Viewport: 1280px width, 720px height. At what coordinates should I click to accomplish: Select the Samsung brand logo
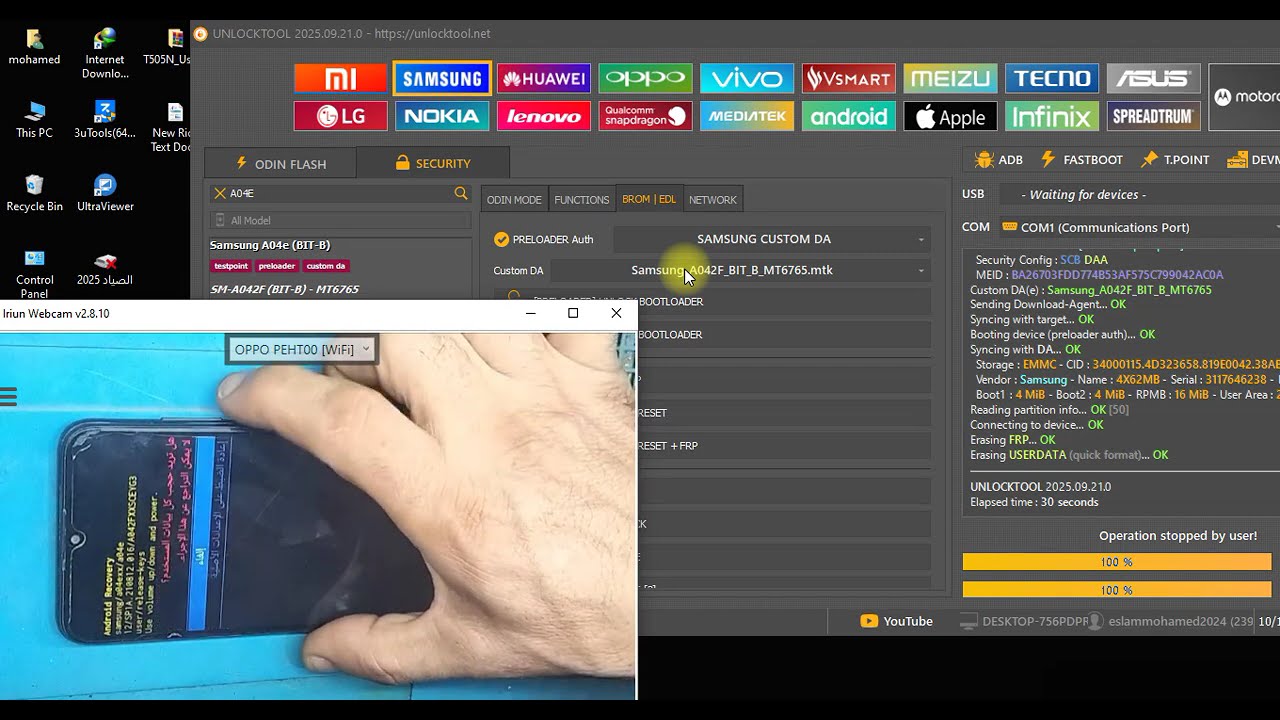click(442, 78)
